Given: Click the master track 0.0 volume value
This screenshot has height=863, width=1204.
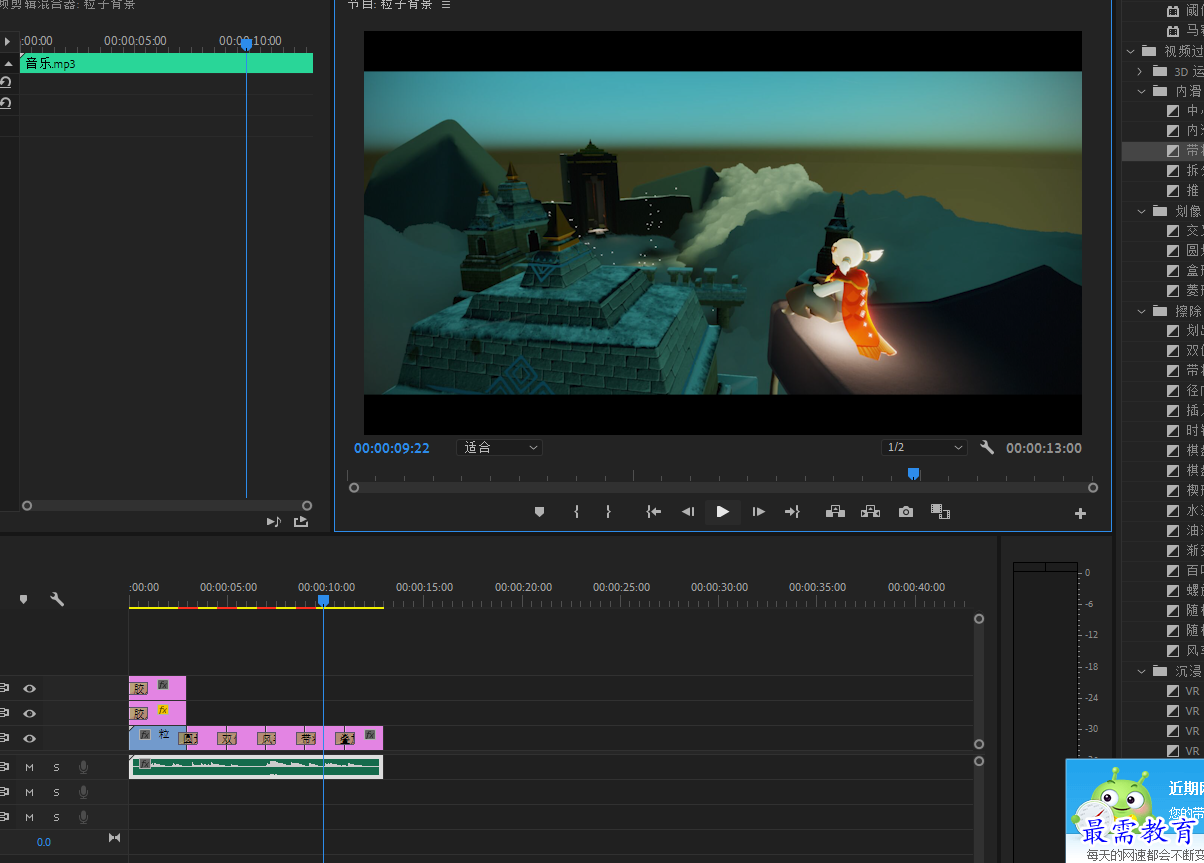Looking at the screenshot, I should (44, 842).
